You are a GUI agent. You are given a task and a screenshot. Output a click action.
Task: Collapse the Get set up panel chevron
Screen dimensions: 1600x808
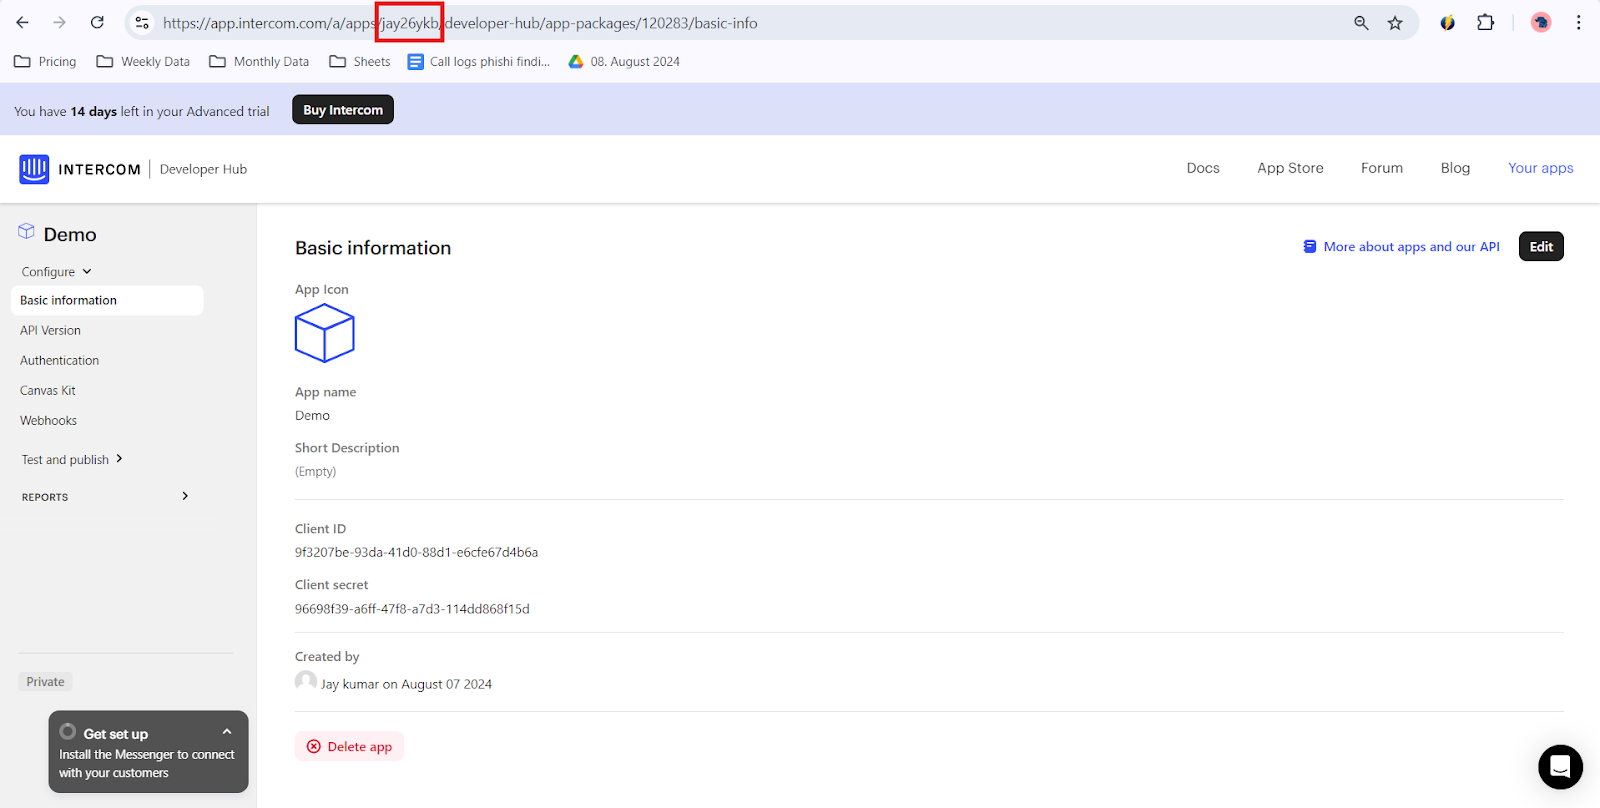227,732
